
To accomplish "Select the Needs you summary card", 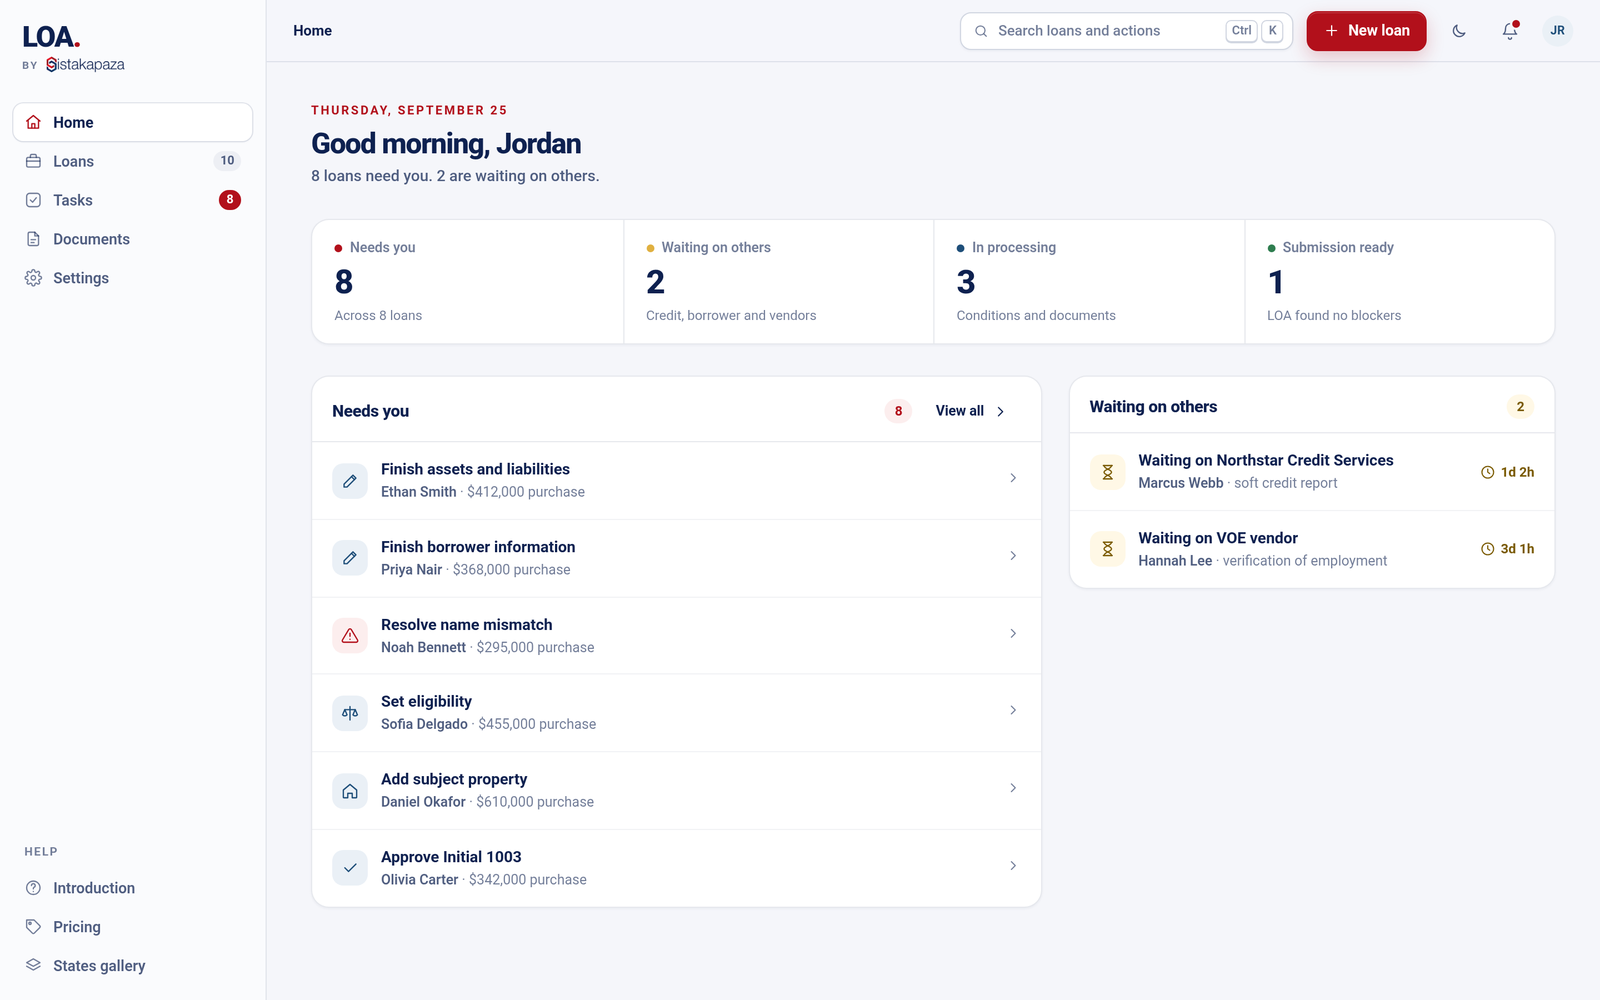I will click(468, 282).
